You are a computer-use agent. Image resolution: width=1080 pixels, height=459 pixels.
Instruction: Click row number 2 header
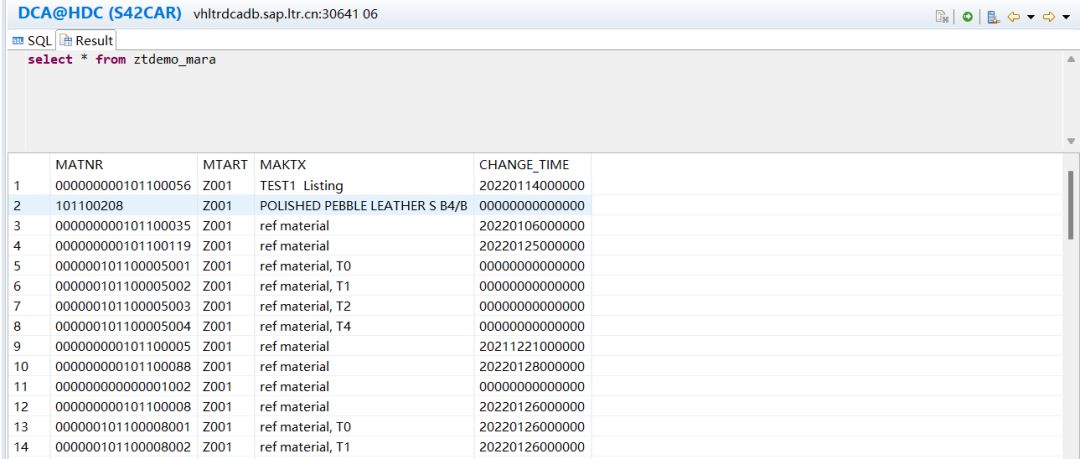(x=29, y=205)
